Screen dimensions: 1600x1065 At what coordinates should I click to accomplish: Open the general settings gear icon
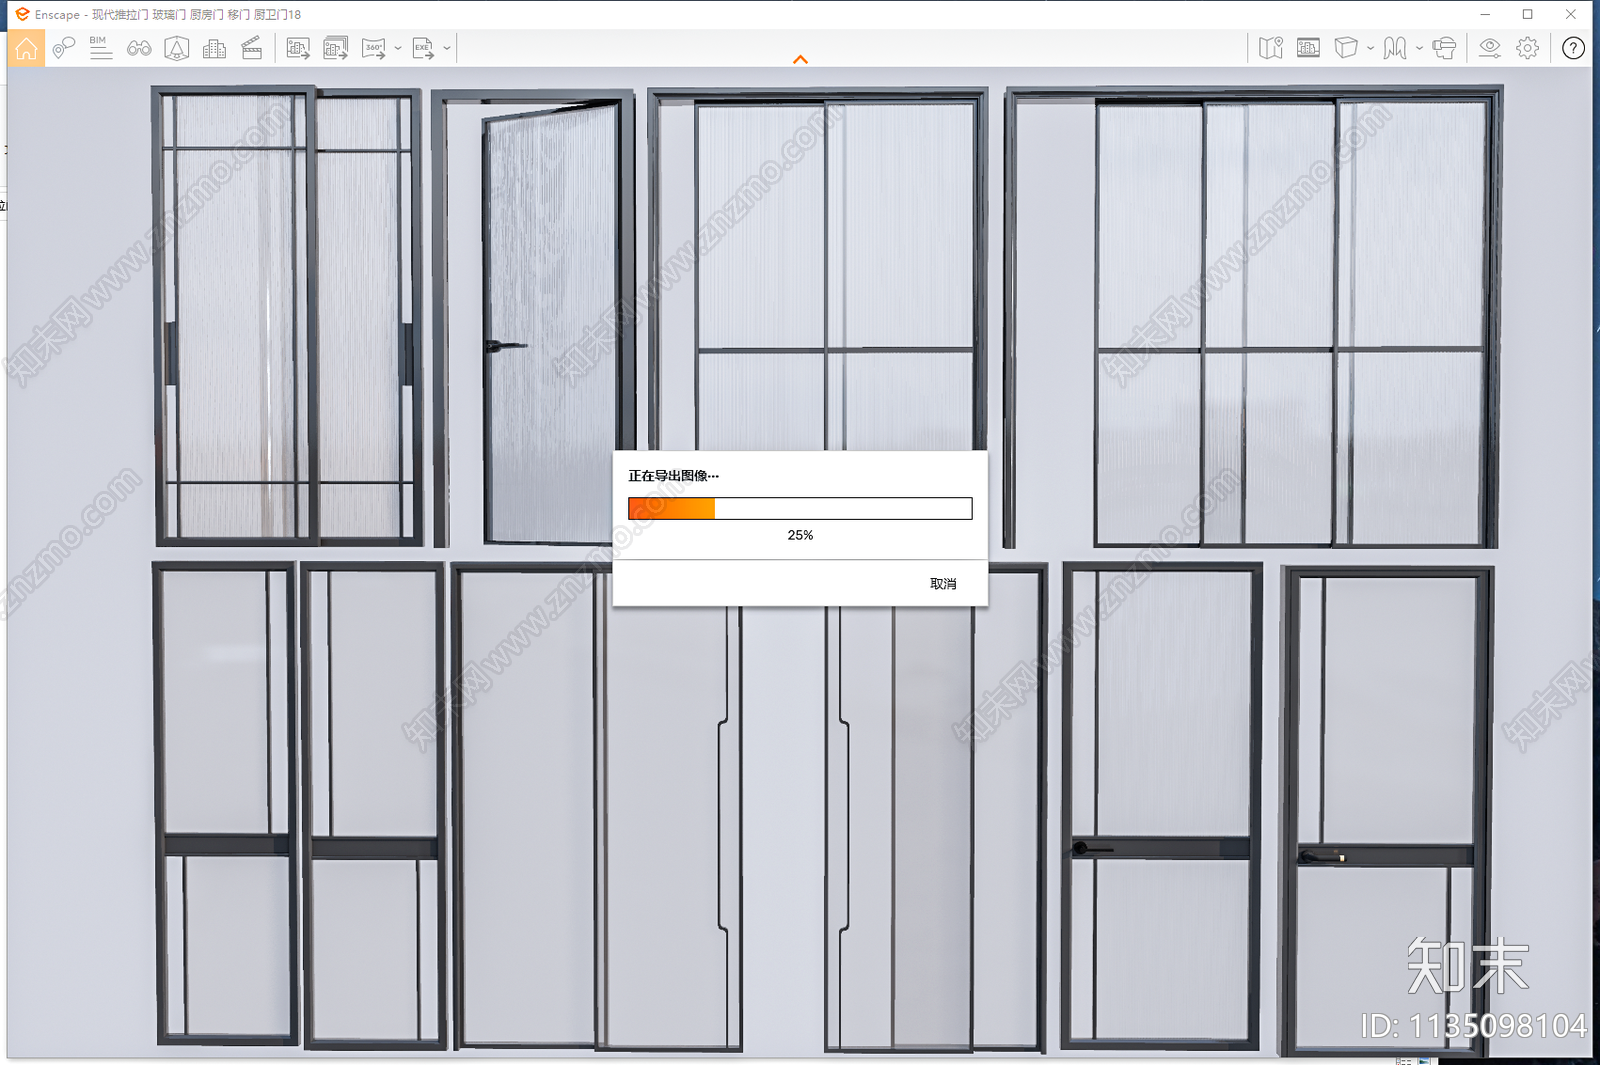coord(1527,48)
